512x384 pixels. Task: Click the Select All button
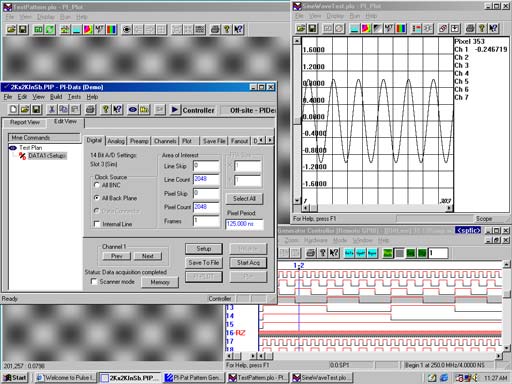click(x=244, y=199)
